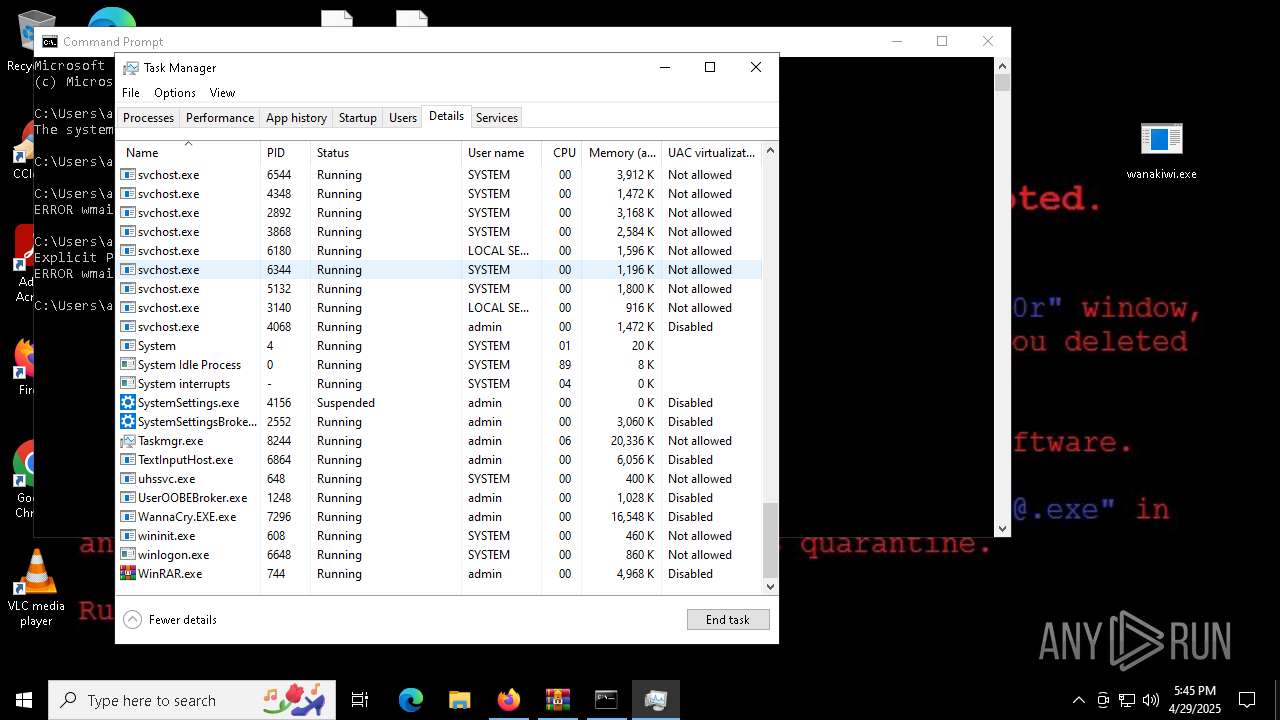This screenshot has height=720, width=1280.
Task: Click the End task button
Action: coord(728,620)
